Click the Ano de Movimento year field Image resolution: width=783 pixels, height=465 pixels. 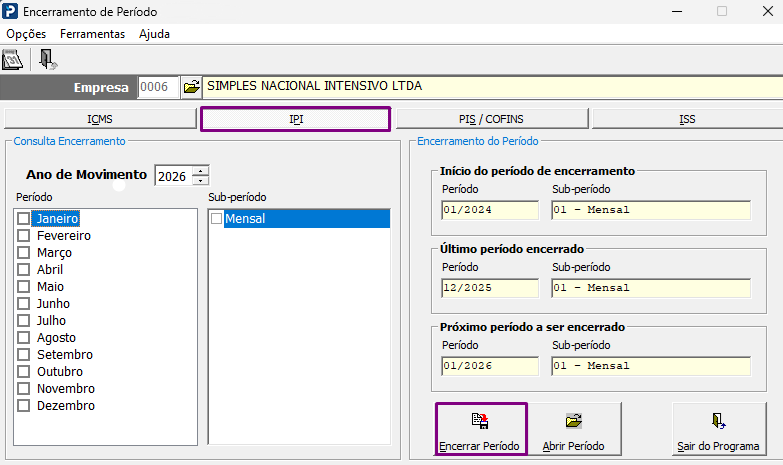pyautogui.click(x=173, y=176)
